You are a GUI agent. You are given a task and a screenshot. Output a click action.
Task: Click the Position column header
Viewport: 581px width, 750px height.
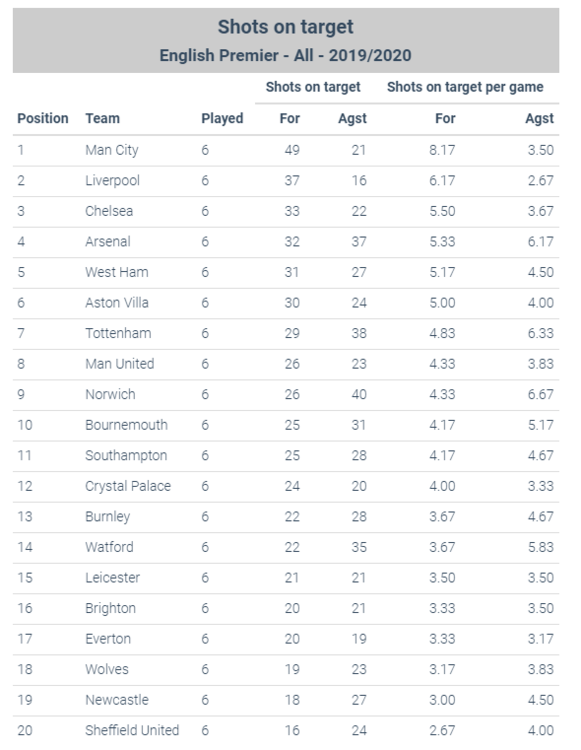43,118
